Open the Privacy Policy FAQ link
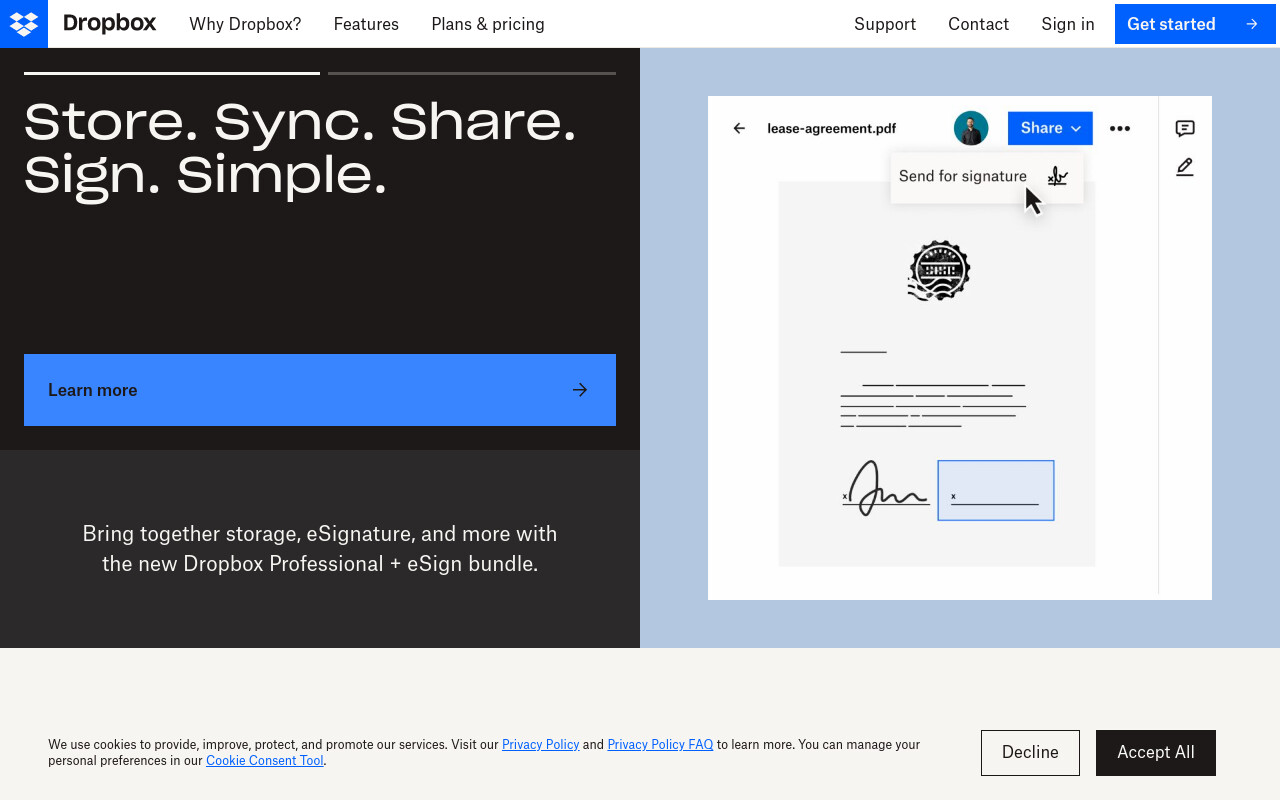 660,744
